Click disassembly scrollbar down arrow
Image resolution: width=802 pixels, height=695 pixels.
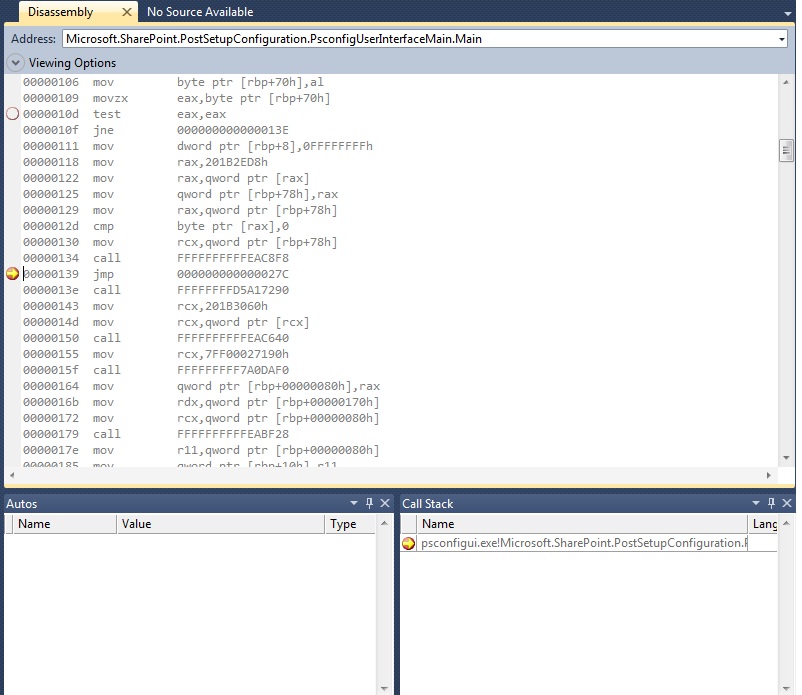[x=786, y=458]
